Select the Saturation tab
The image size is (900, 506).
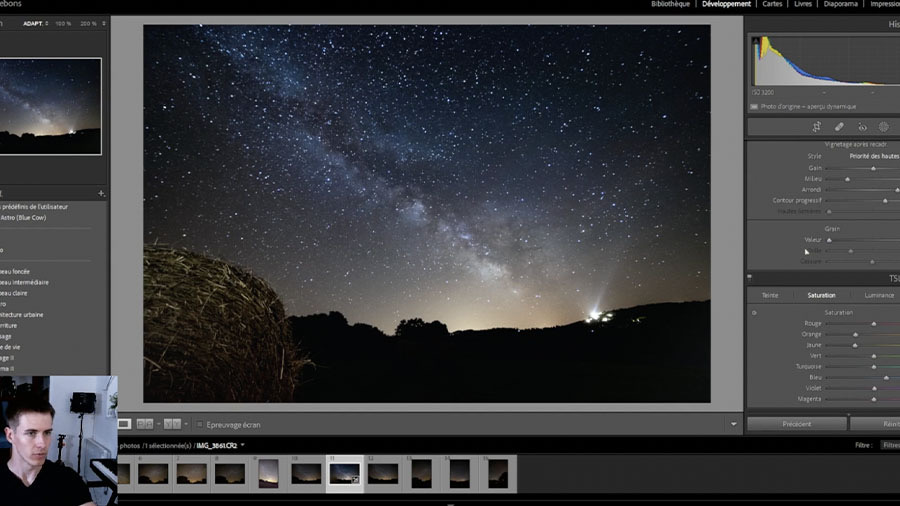821,295
